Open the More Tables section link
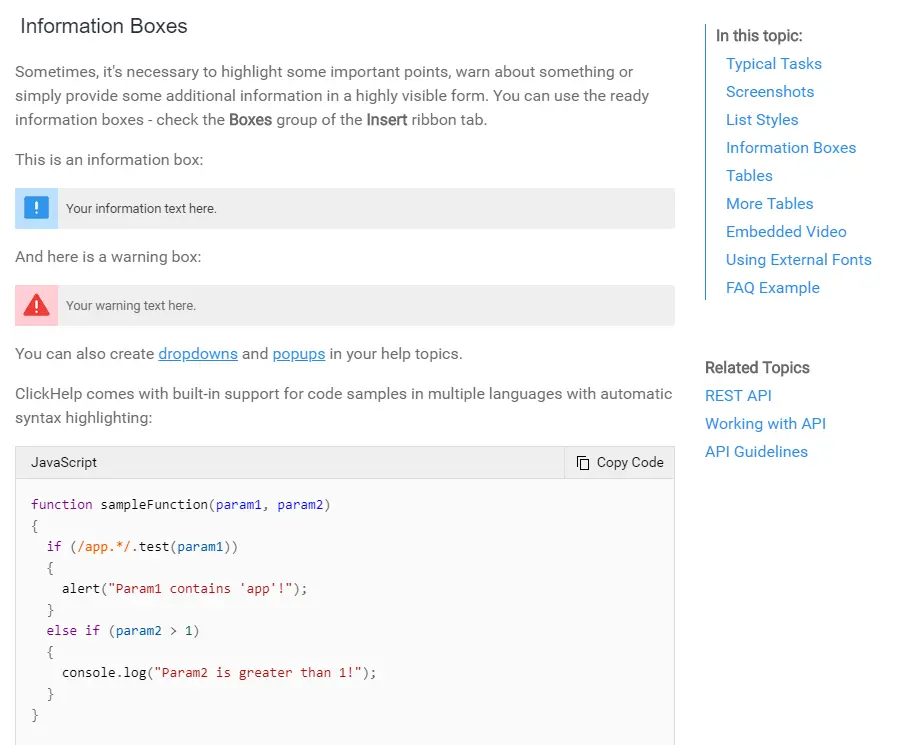 tap(769, 204)
